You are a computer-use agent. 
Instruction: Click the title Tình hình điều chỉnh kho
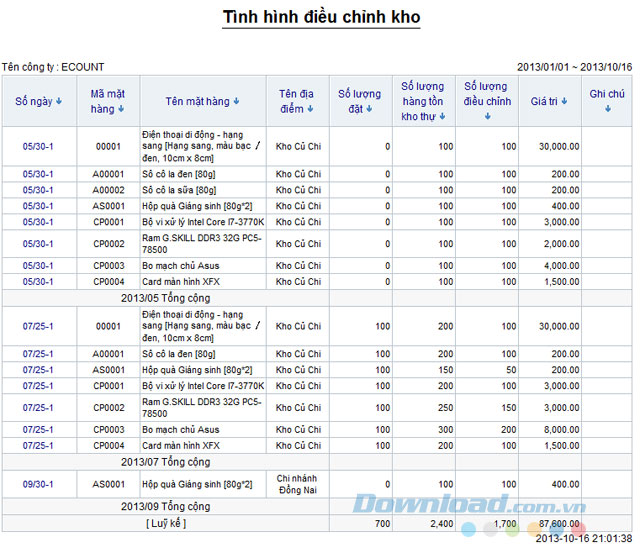(x=321, y=17)
